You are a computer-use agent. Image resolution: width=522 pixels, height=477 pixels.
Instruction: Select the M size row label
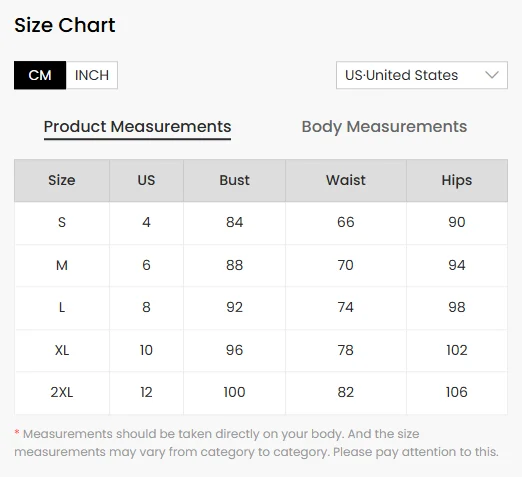62,265
